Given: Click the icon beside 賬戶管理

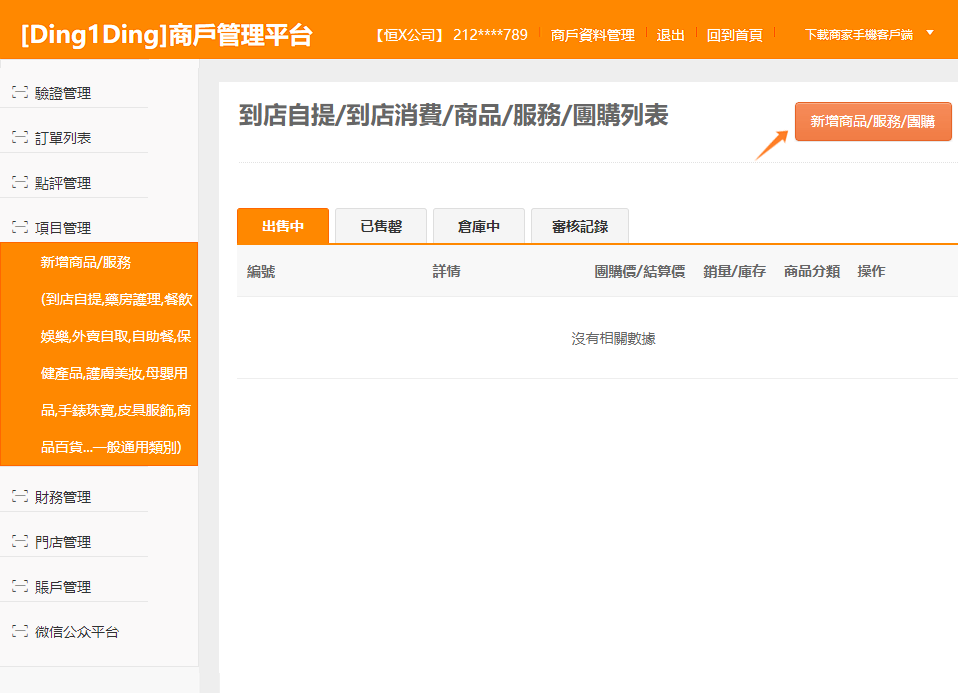Looking at the screenshot, I should point(19,587).
